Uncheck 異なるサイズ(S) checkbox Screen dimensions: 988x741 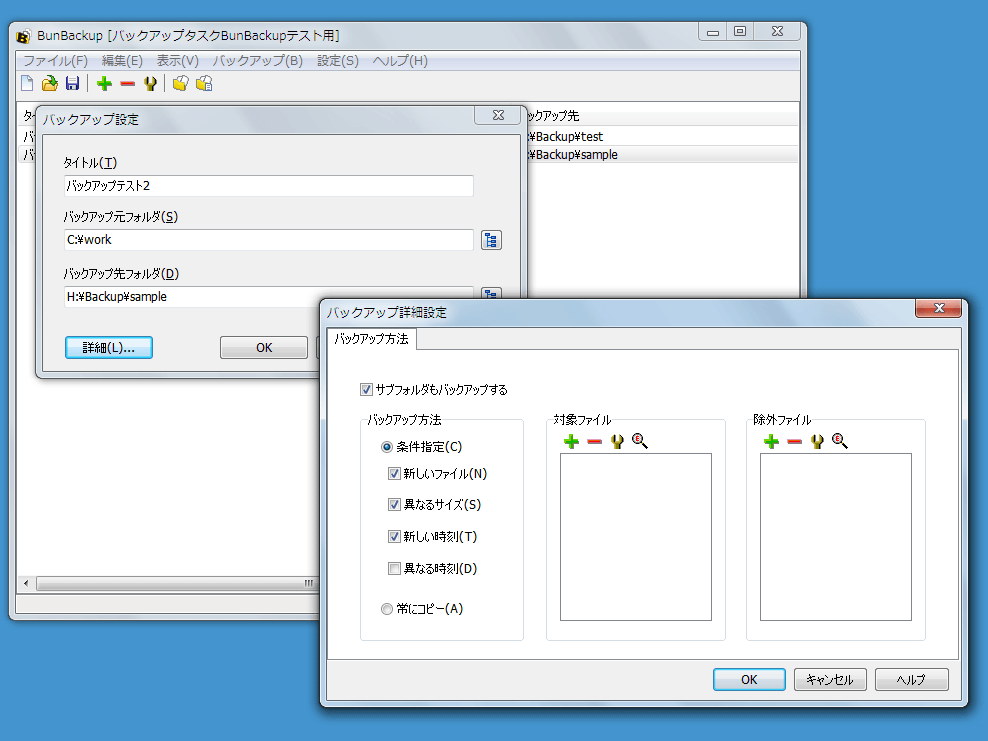tap(394, 504)
